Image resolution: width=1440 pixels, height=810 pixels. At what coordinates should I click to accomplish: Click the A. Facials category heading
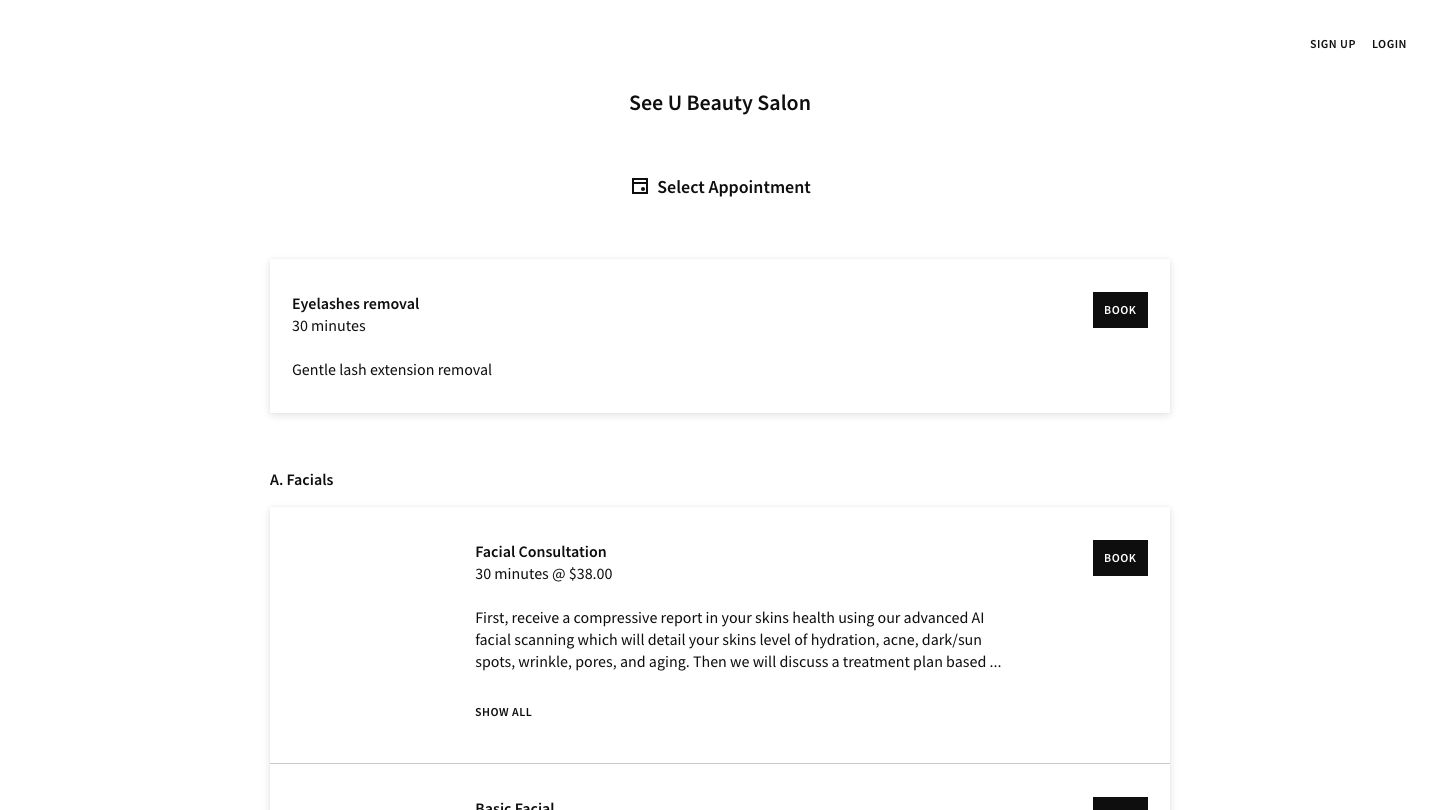[x=301, y=480]
